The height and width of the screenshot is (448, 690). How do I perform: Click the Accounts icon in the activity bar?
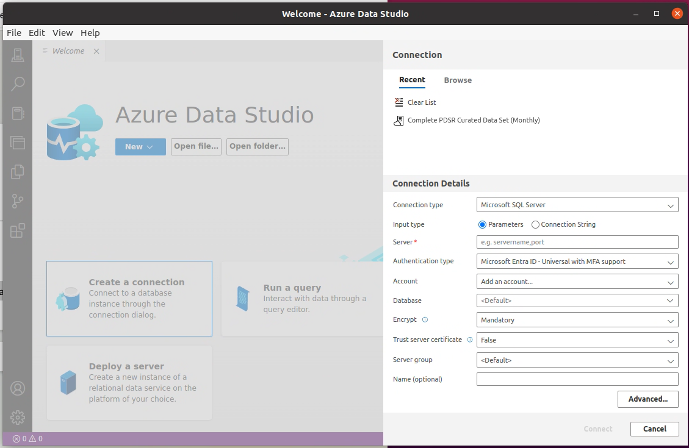(x=17, y=388)
